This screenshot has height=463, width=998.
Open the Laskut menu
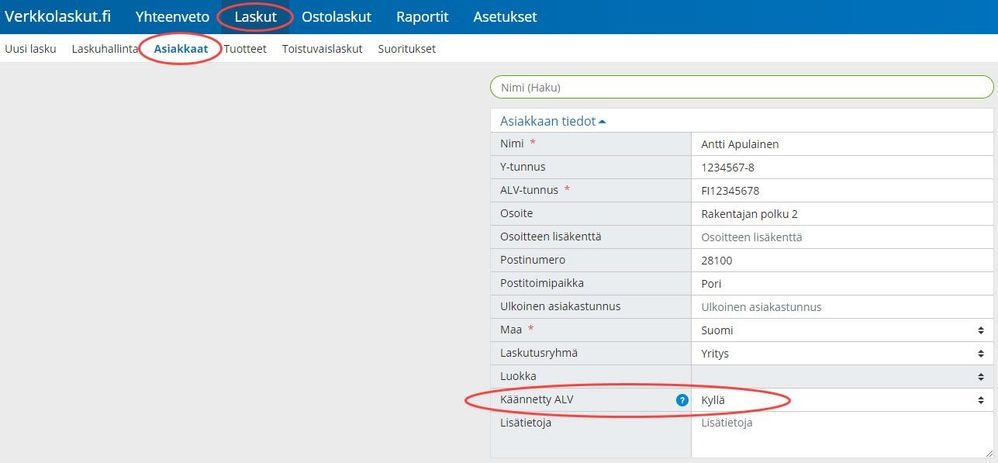tap(255, 17)
